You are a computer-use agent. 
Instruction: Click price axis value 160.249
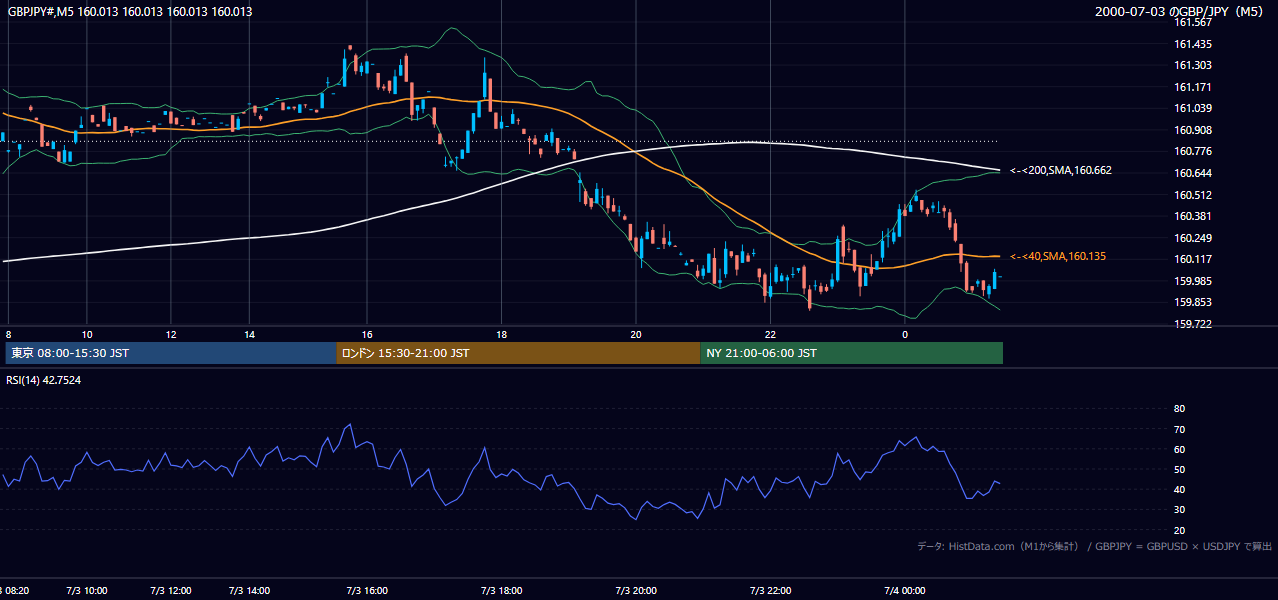click(1192, 238)
